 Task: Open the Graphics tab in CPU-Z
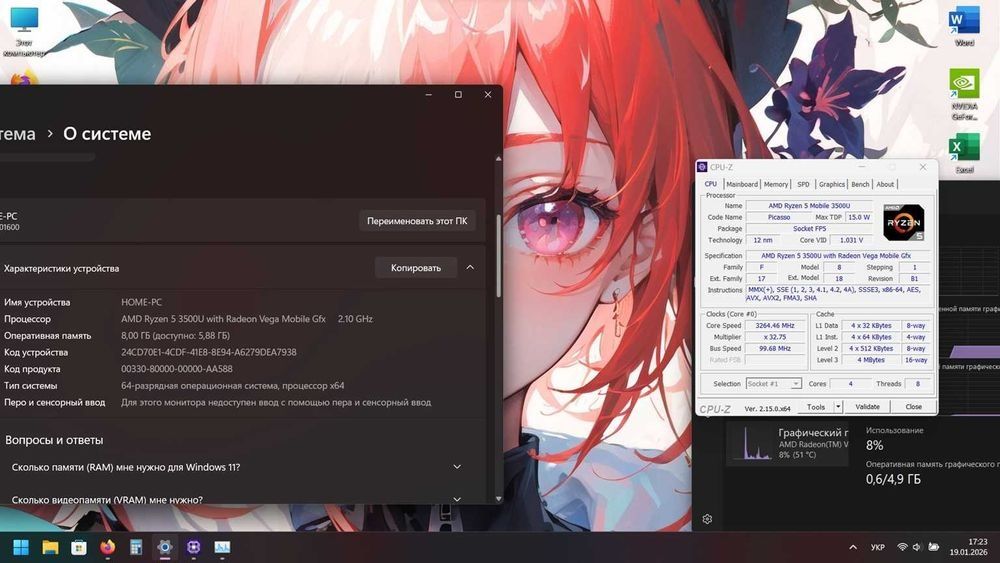pyautogui.click(x=832, y=184)
